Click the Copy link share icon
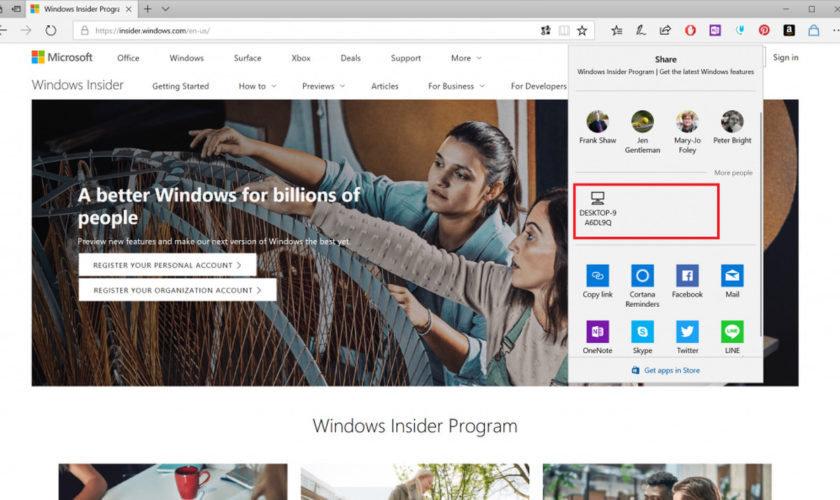The width and height of the screenshot is (840, 500). point(597,276)
